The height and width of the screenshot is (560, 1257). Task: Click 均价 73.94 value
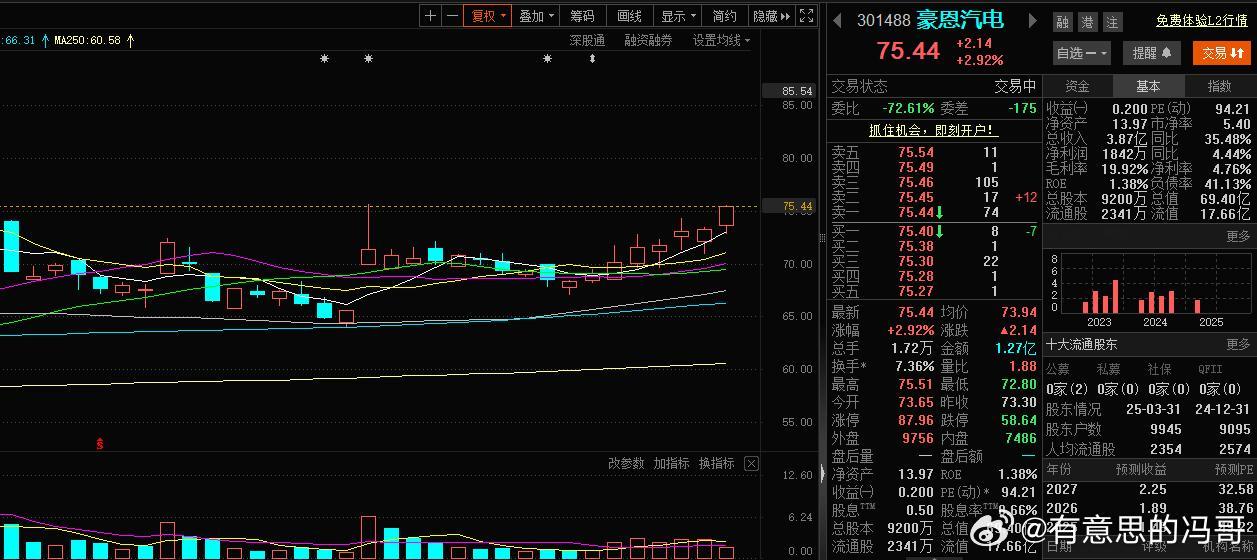click(1018, 313)
